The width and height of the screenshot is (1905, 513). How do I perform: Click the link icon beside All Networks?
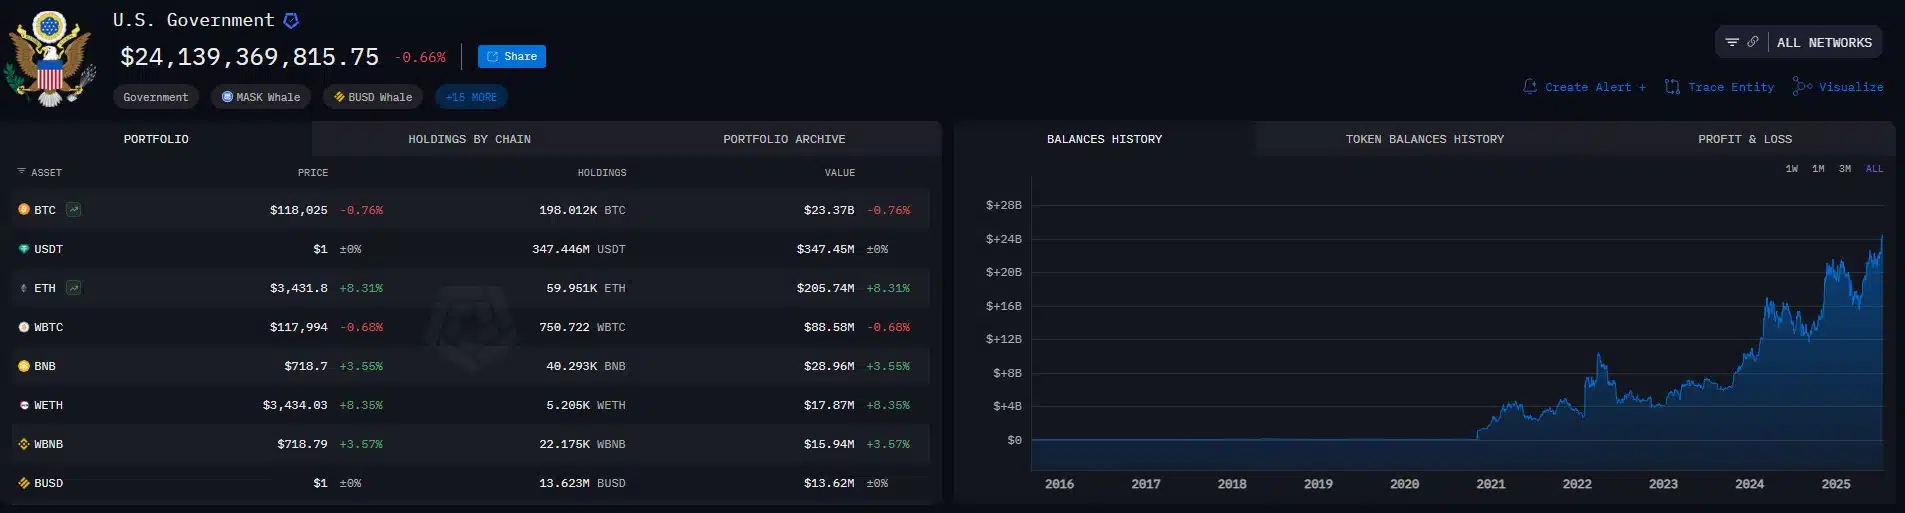click(x=1752, y=42)
